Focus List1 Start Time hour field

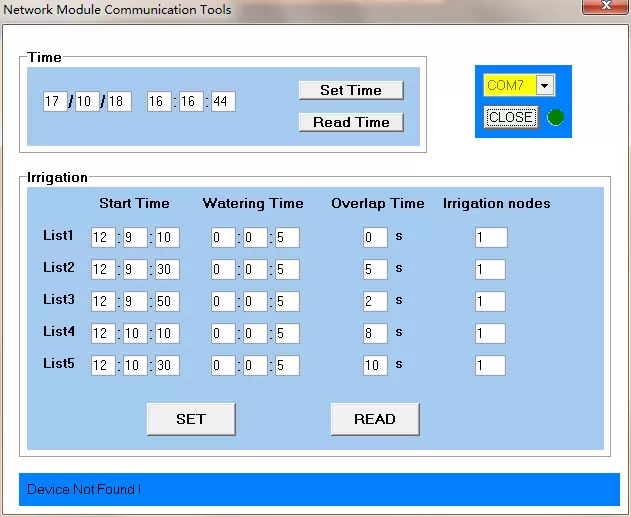[x=103, y=238]
